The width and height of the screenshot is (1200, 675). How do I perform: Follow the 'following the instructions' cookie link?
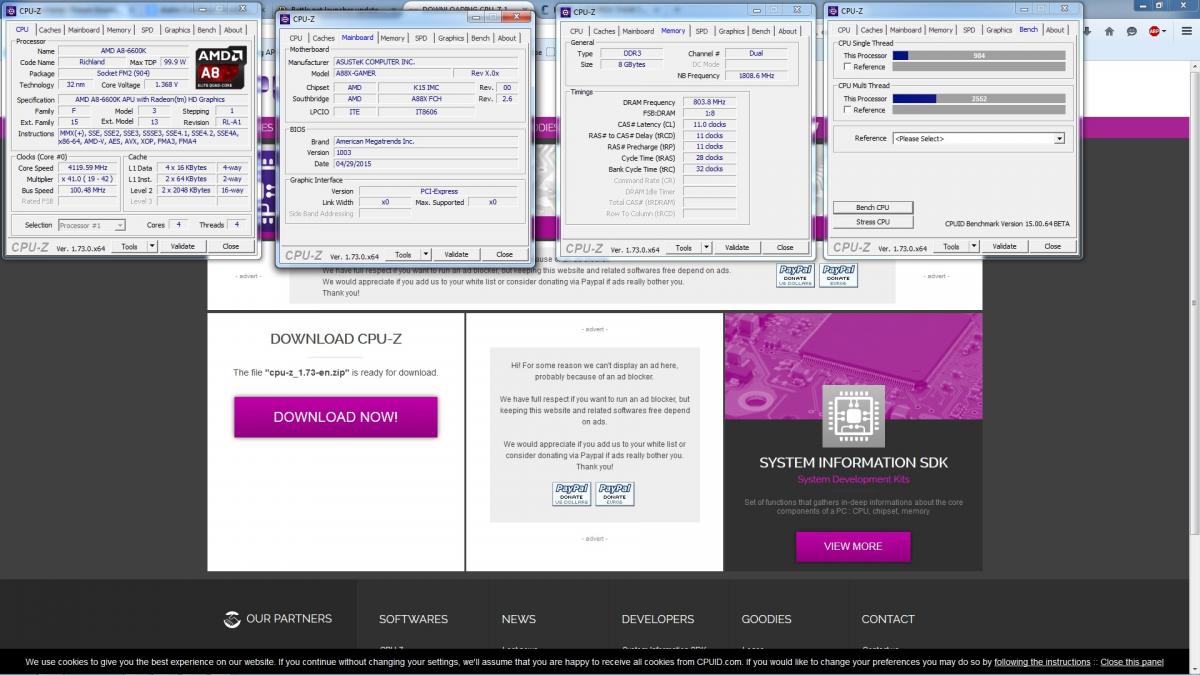click(1042, 662)
